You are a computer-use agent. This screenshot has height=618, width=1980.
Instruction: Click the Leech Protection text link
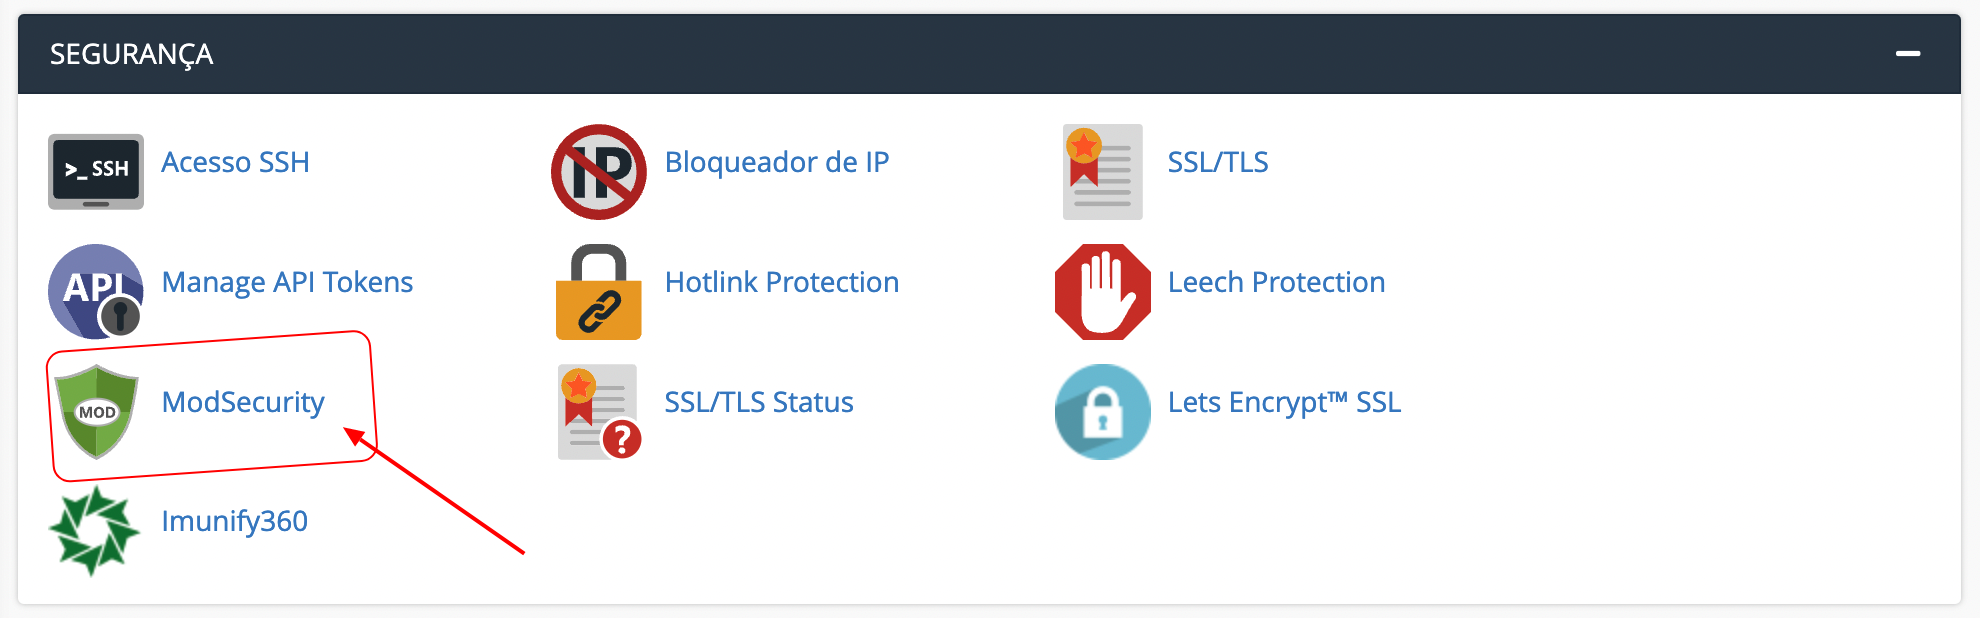(1277, 282)
